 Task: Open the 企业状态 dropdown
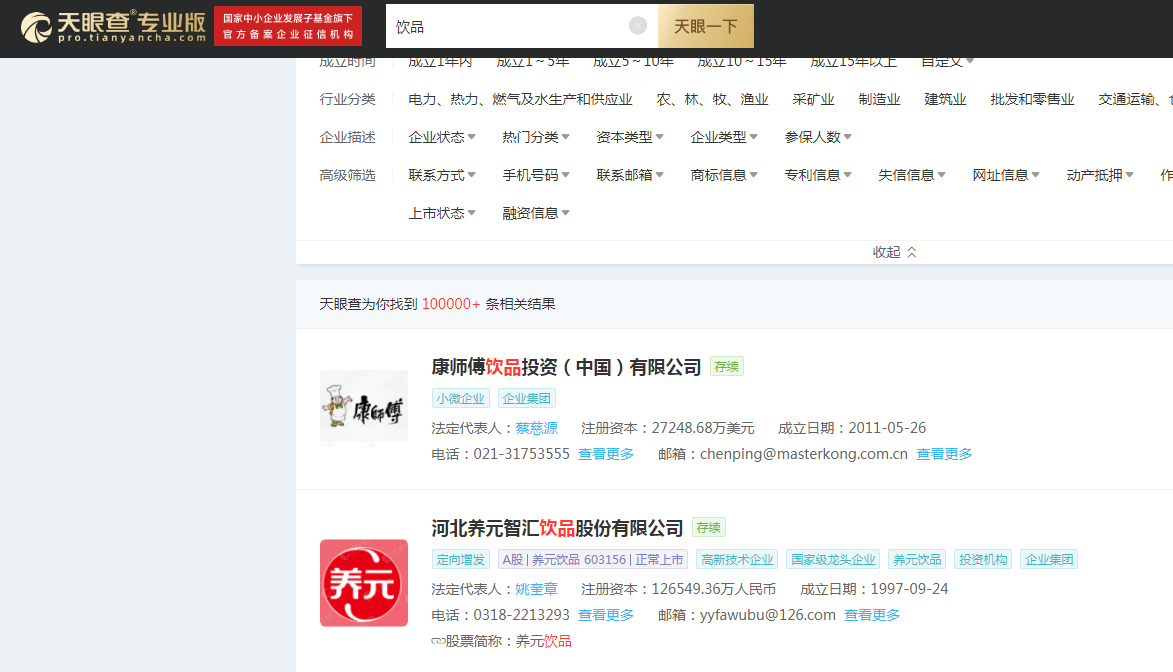(441, 137)
